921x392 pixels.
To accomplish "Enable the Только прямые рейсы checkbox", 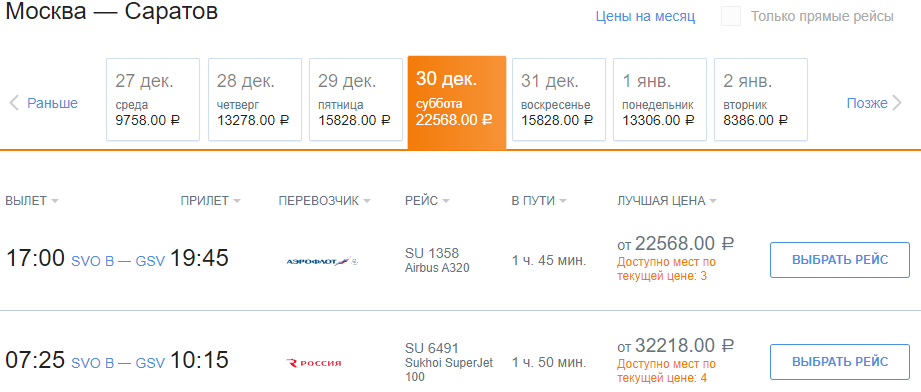I will tap(731, 16).
